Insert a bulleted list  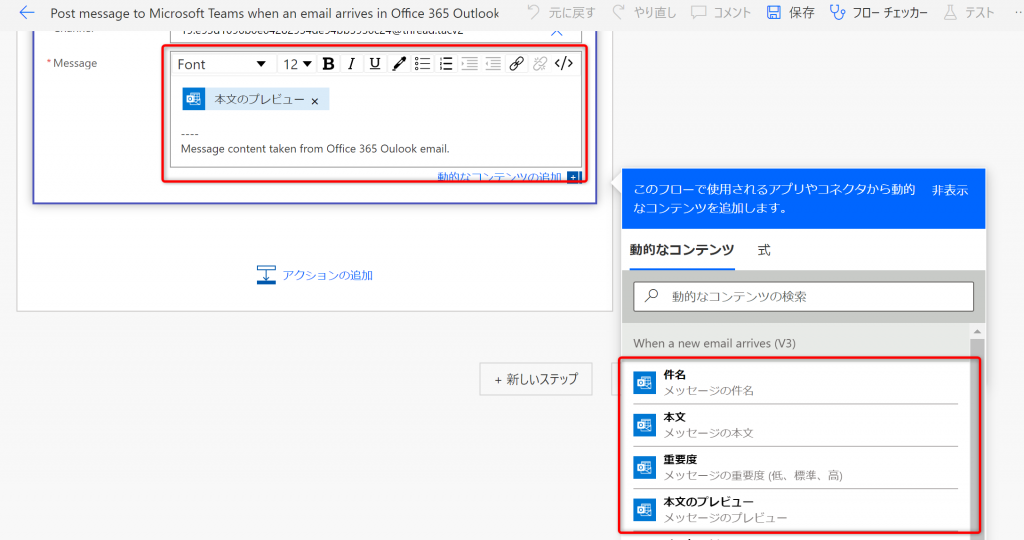coord(423,64)
